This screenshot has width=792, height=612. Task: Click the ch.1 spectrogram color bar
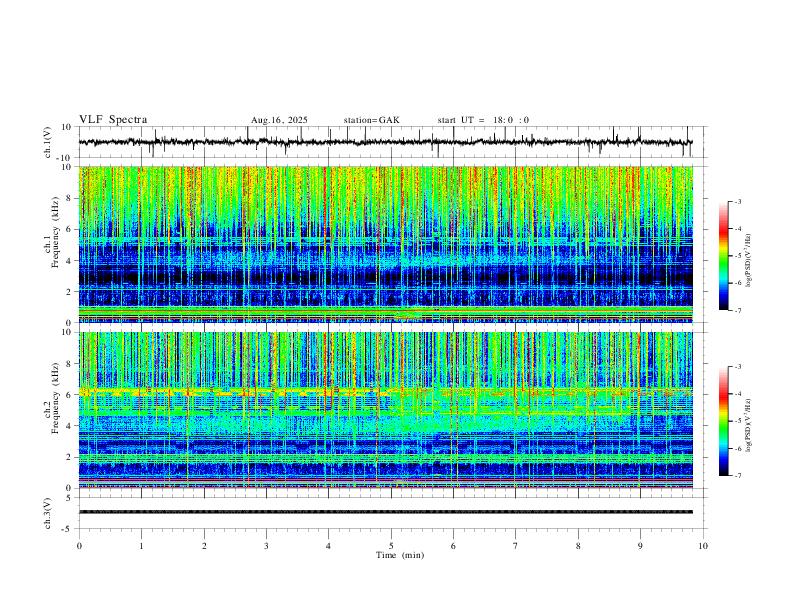723,256
